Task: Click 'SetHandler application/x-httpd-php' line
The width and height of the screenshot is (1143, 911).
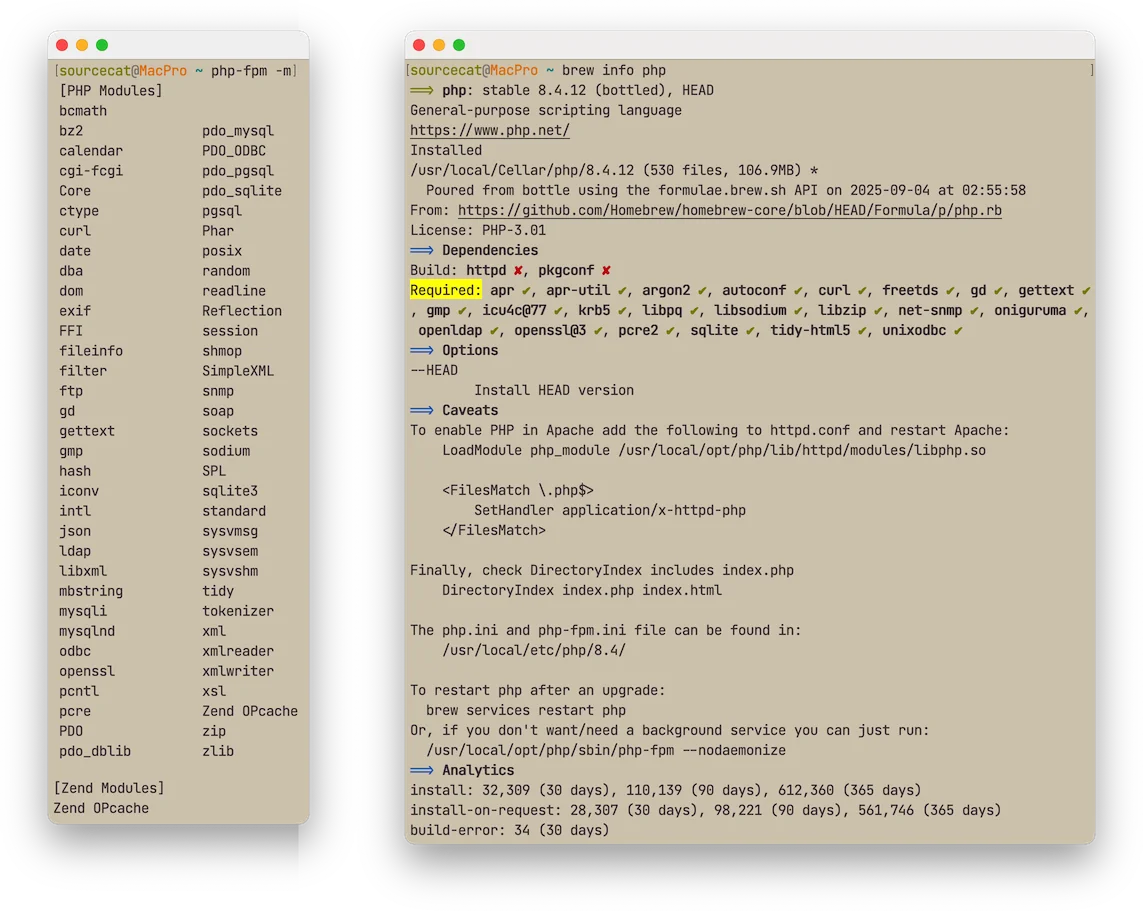Action: 610,510
